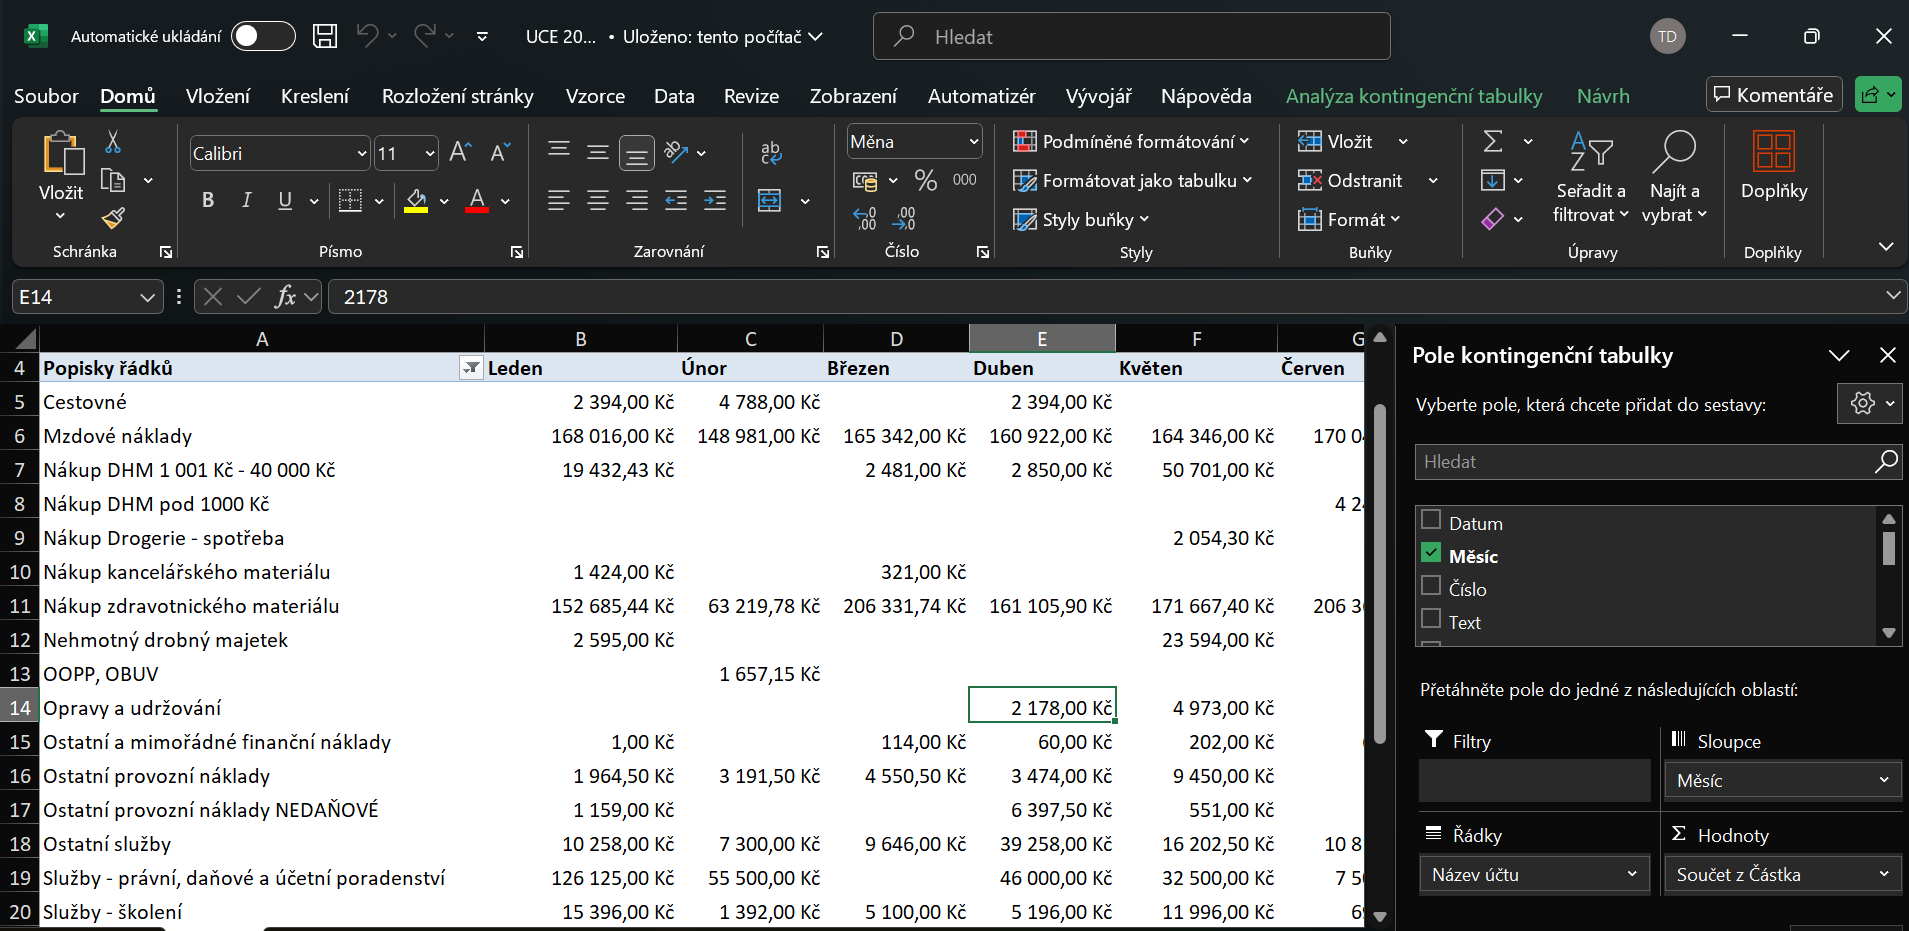Expand the Součet z Částka values dropdown

[x=1883, y=874]
